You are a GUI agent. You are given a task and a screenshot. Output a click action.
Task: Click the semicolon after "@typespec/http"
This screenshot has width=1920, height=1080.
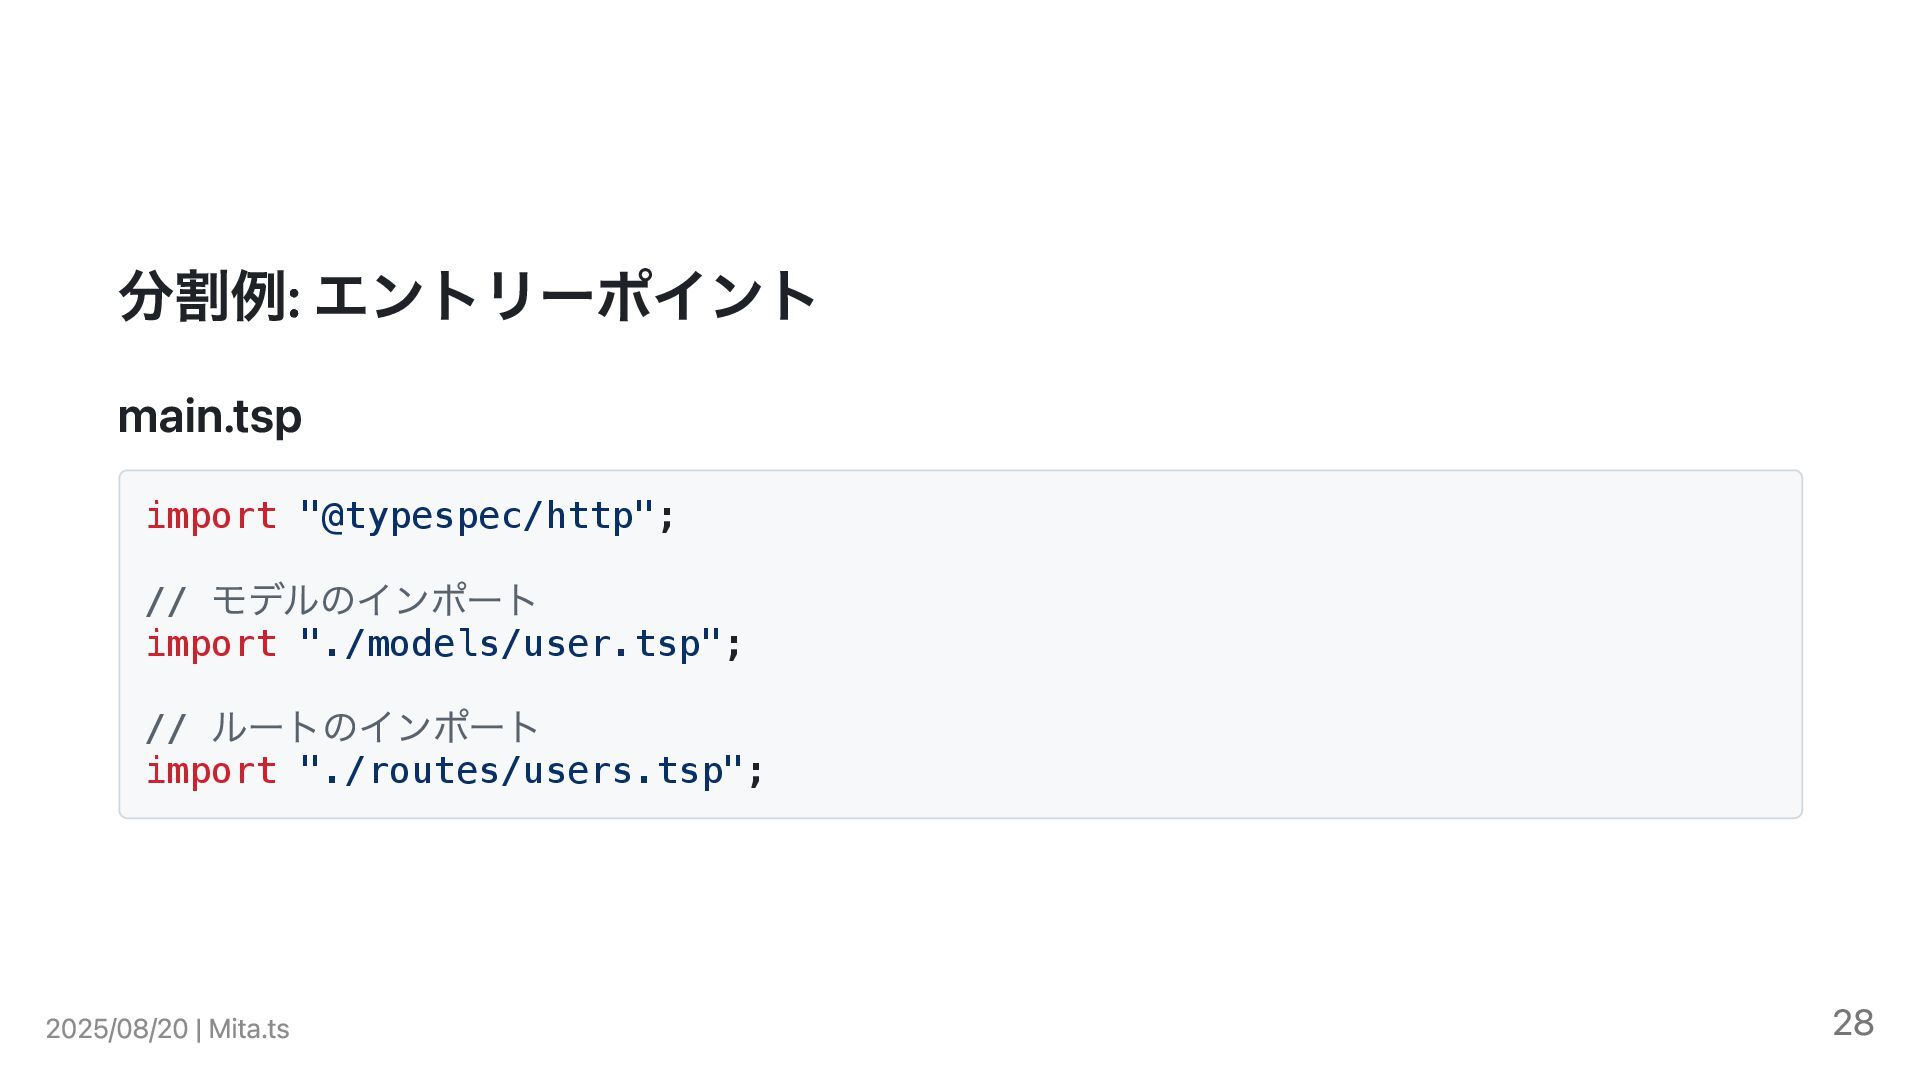[667, 518]
